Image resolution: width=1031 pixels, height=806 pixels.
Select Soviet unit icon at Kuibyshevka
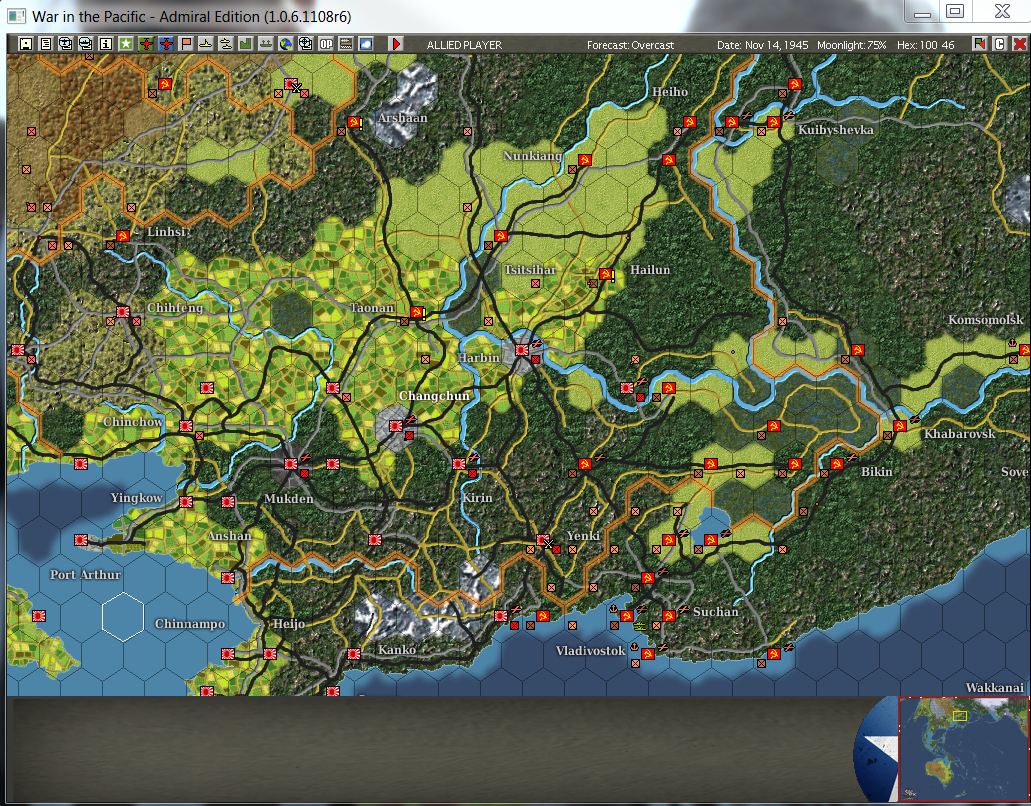773,122
